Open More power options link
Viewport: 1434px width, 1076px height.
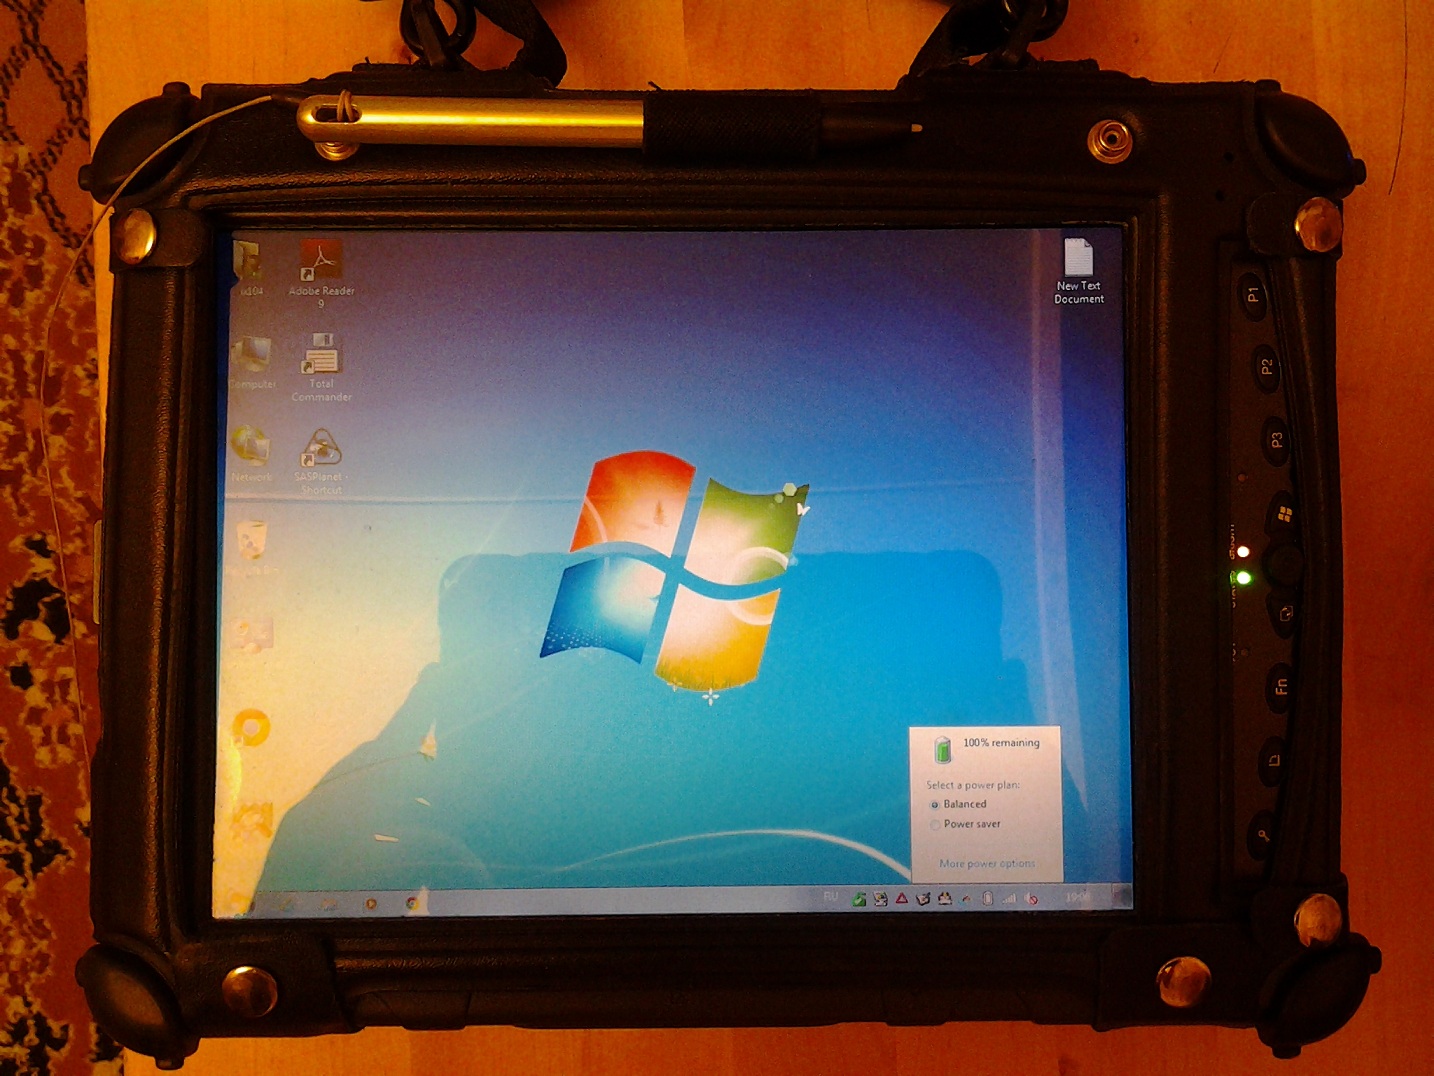coord(987,863)
